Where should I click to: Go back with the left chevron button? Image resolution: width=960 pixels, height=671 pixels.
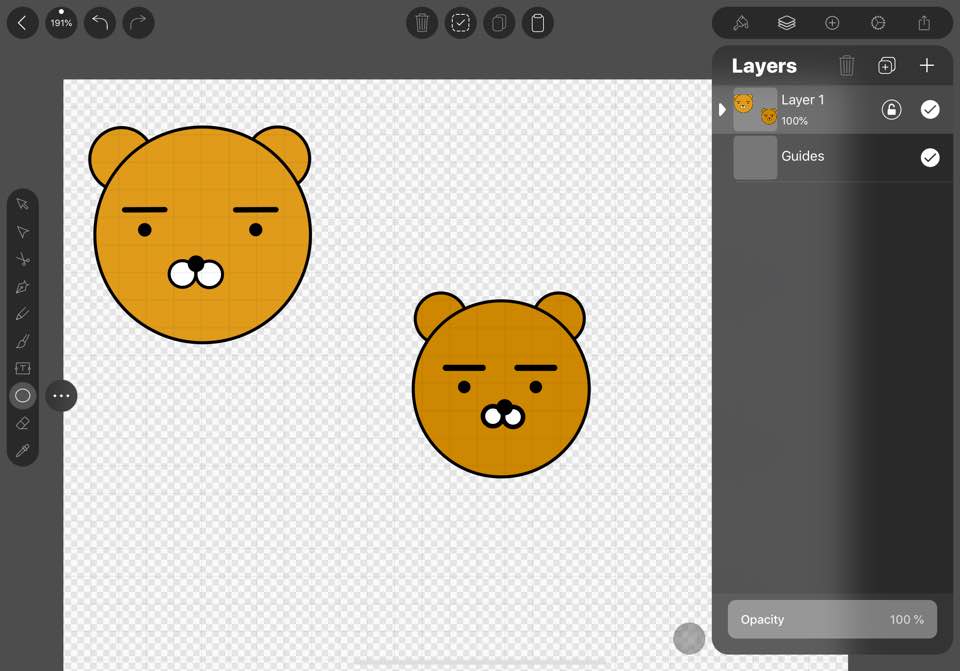pos(23,23)
